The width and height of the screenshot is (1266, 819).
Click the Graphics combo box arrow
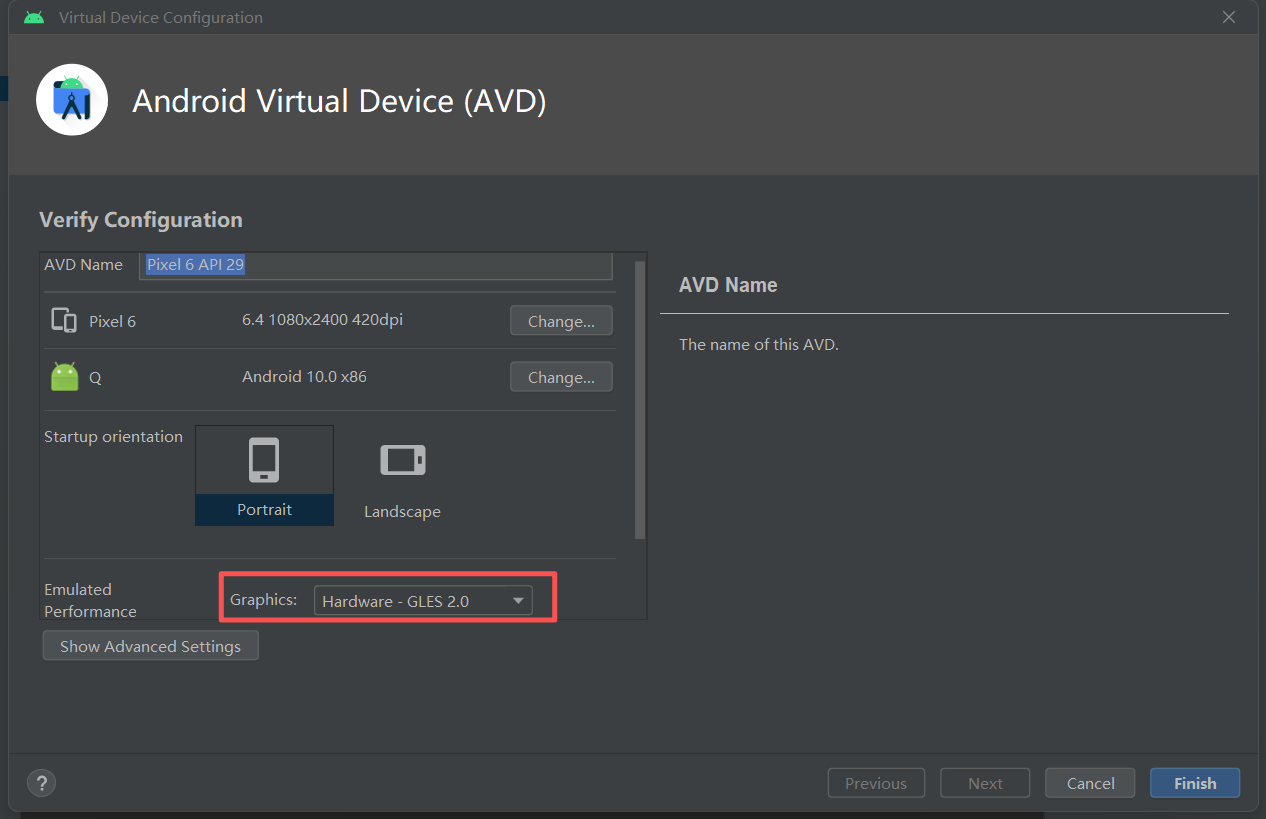point(518,601)
